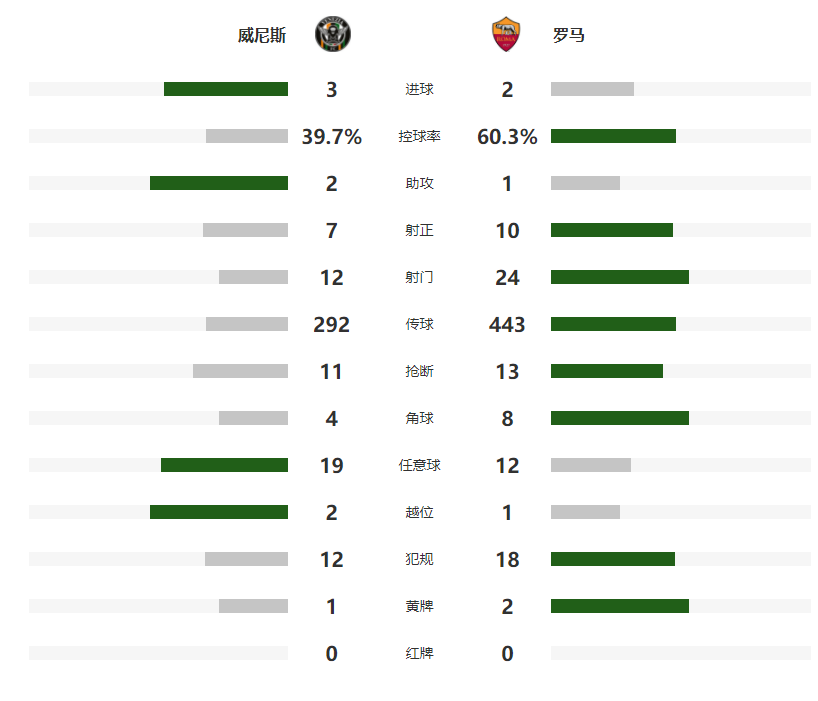Click Venezia's passes value 292

click(332, 324)
